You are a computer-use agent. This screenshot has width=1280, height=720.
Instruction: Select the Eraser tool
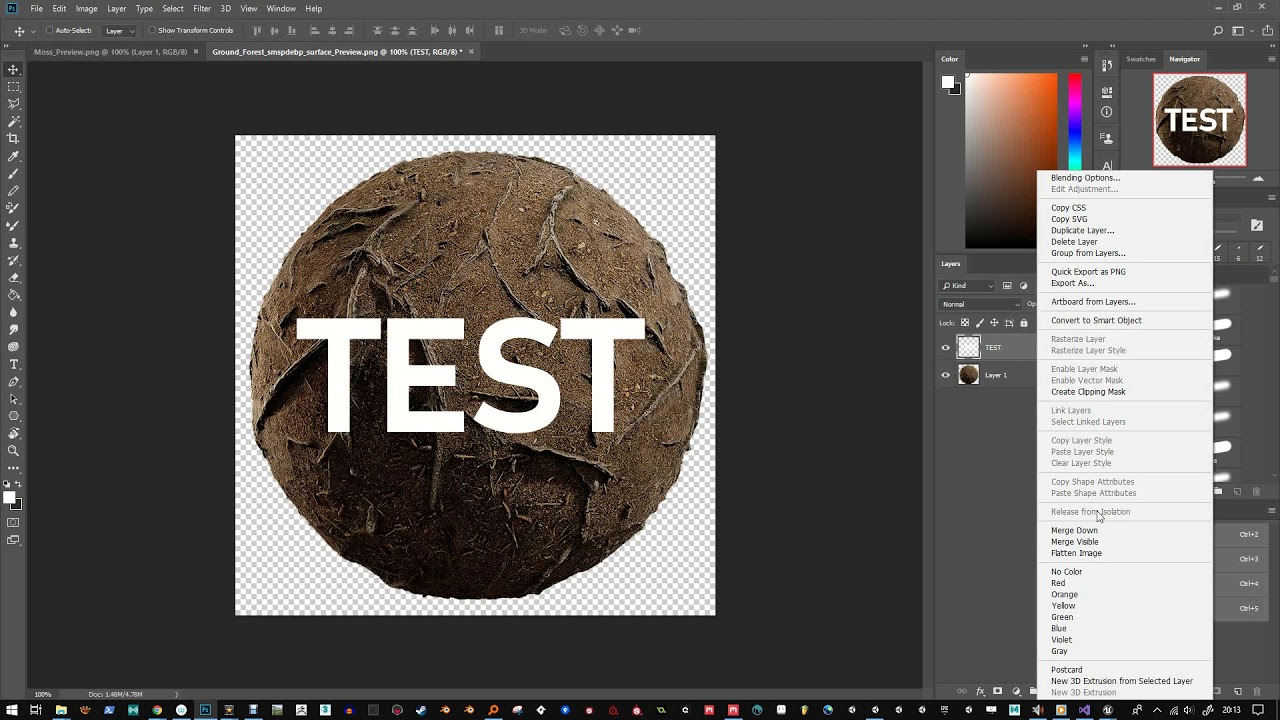pos(13,277)
